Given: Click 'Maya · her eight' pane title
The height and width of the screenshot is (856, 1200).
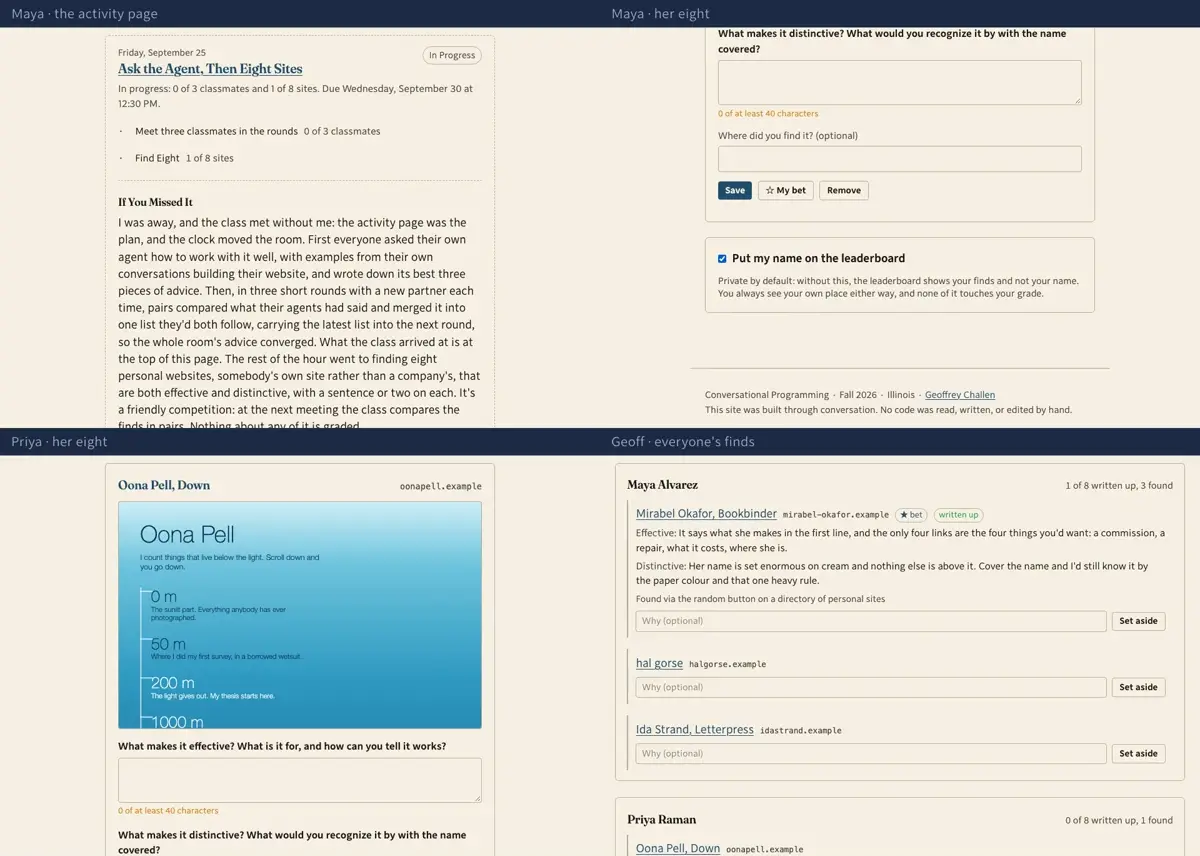Looking at the screenshot, I should (660, 14).
